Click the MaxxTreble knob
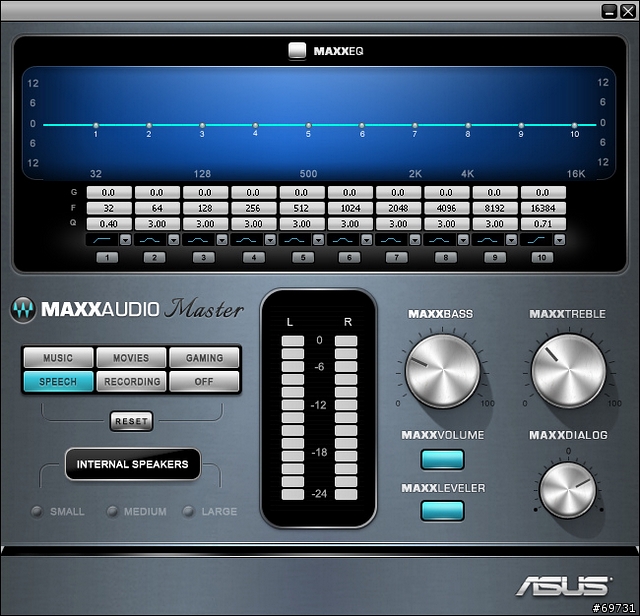 [x=569, y=371]
